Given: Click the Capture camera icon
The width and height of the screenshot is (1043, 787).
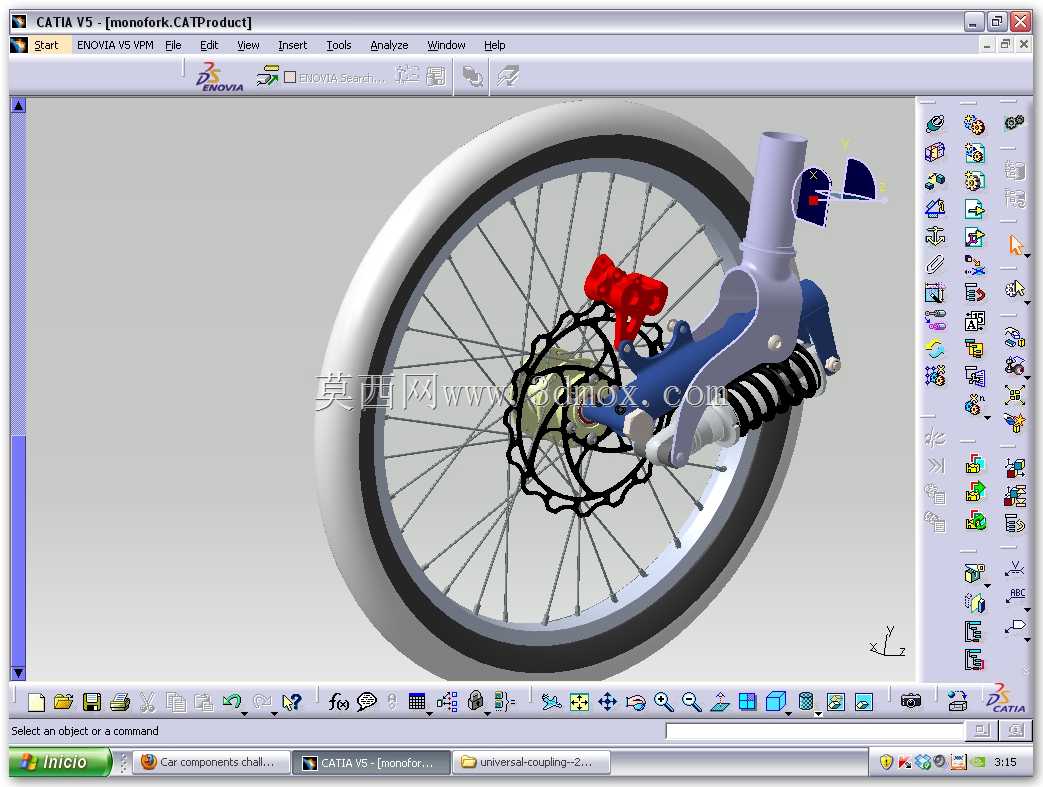Looking at the screenshot, I should click(x=911, y=701).
